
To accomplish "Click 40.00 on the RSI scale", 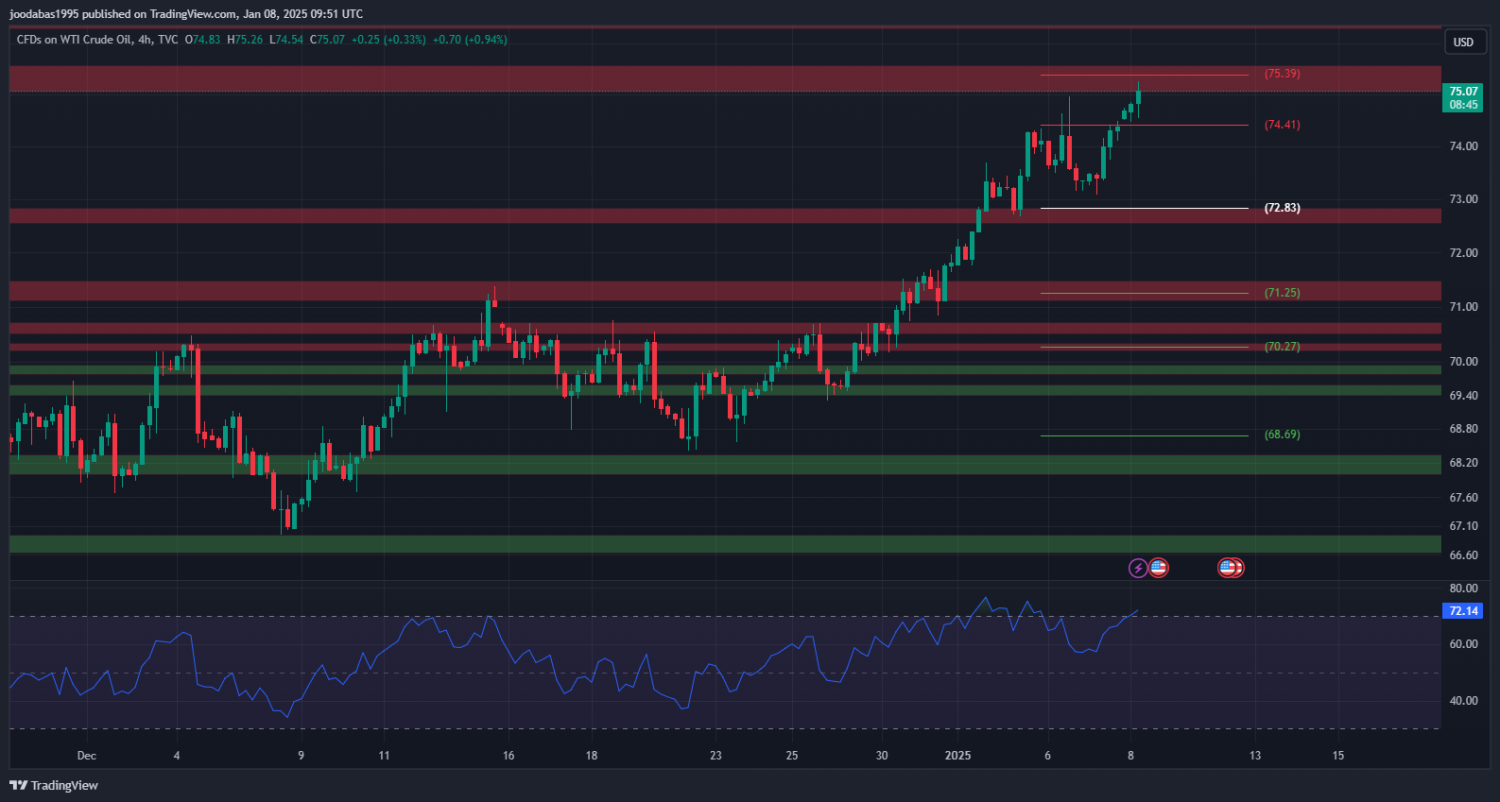I will point(1463,701).
